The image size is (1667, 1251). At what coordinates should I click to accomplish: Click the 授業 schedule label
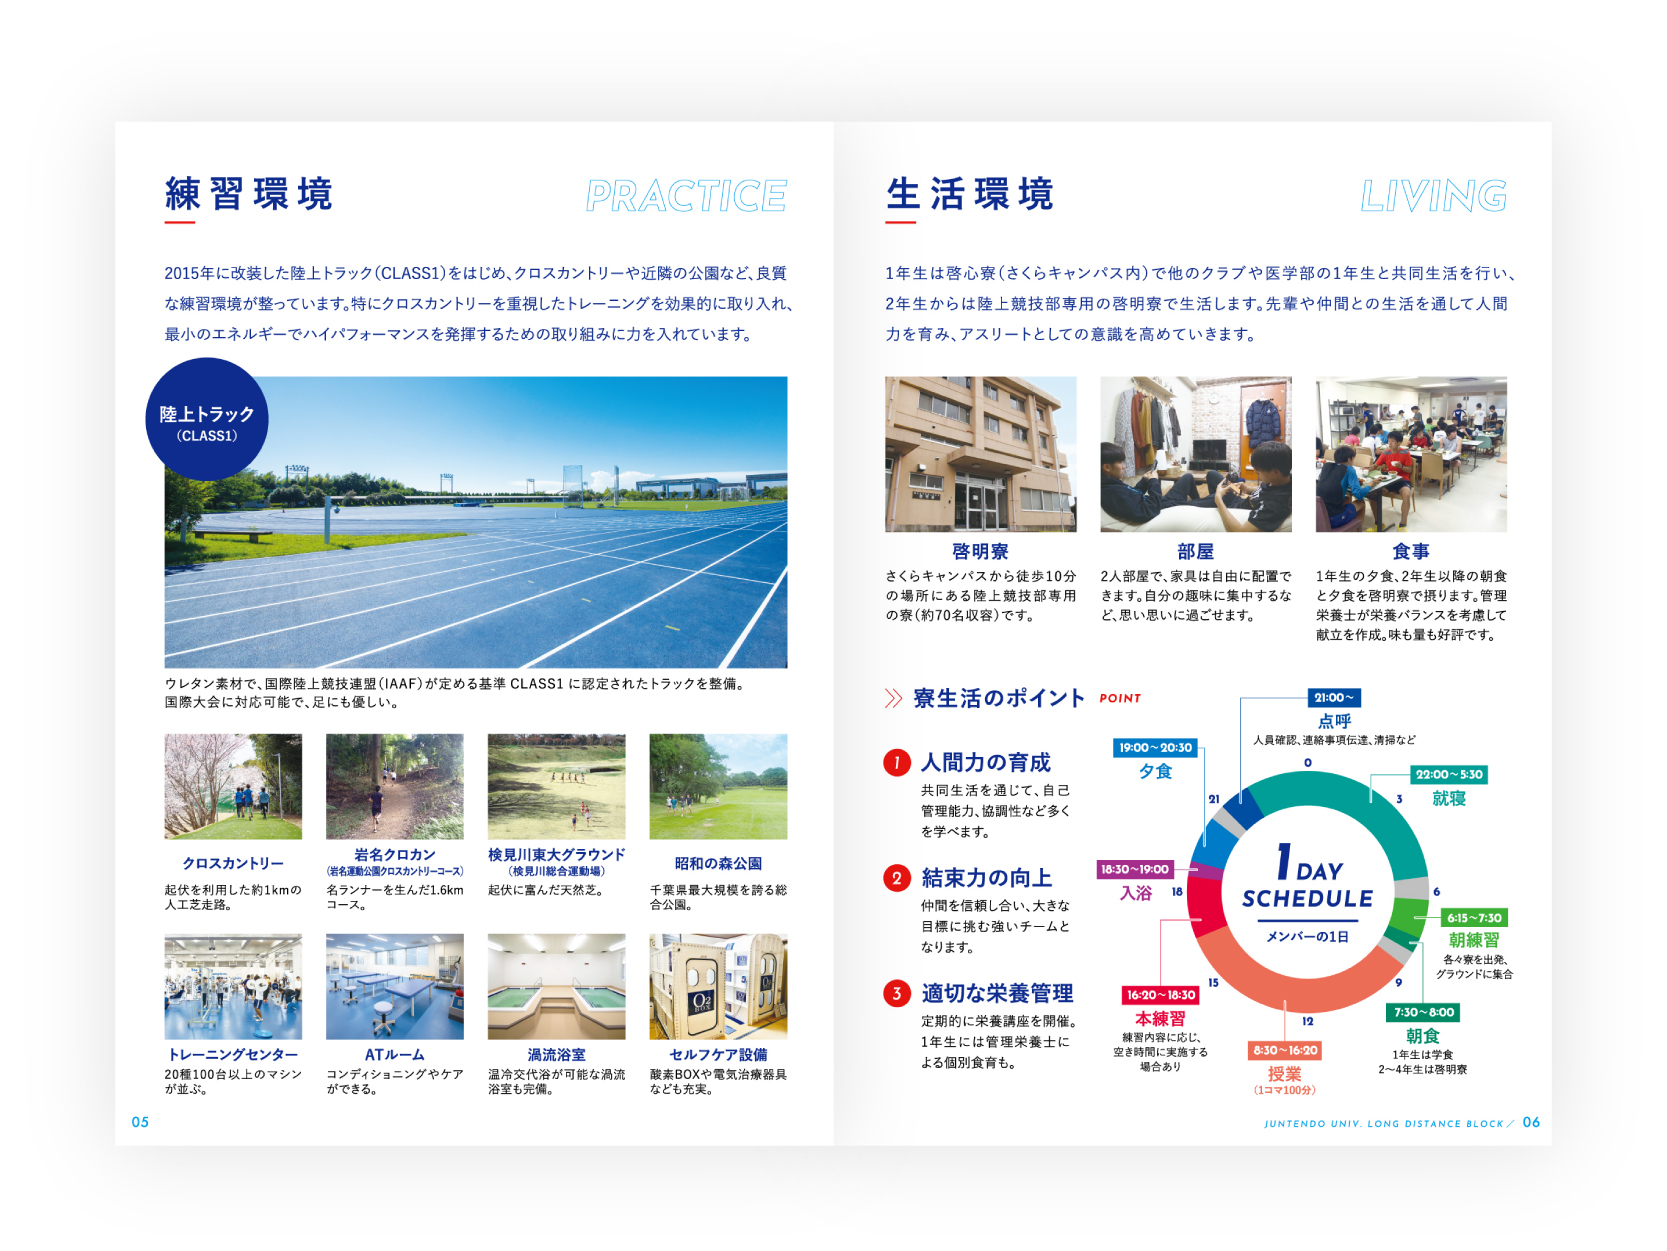click(x=1285, y=1074)
